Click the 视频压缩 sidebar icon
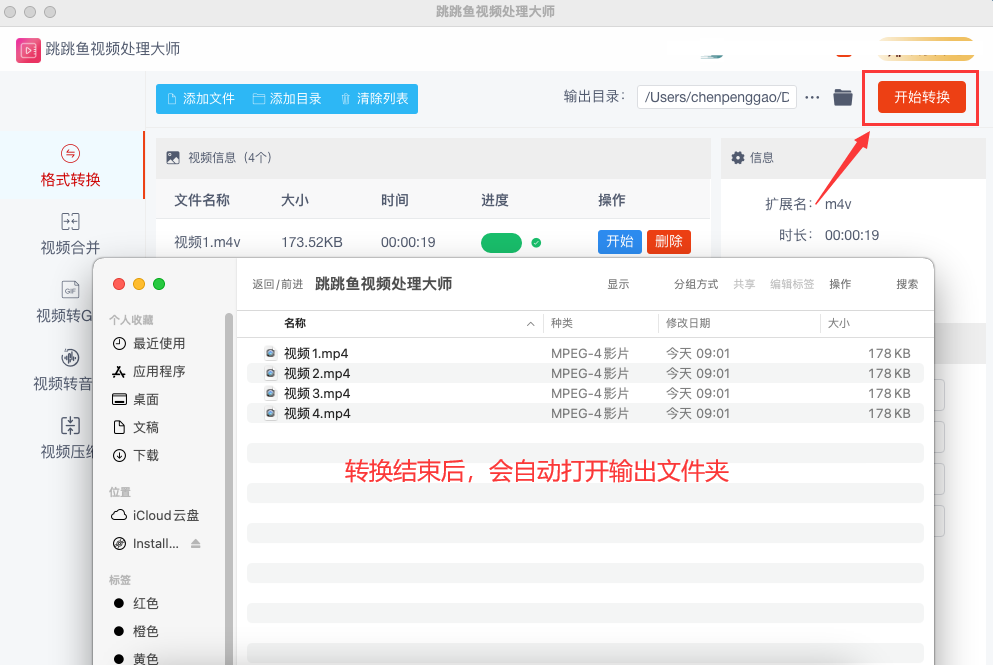 point(70,425)
